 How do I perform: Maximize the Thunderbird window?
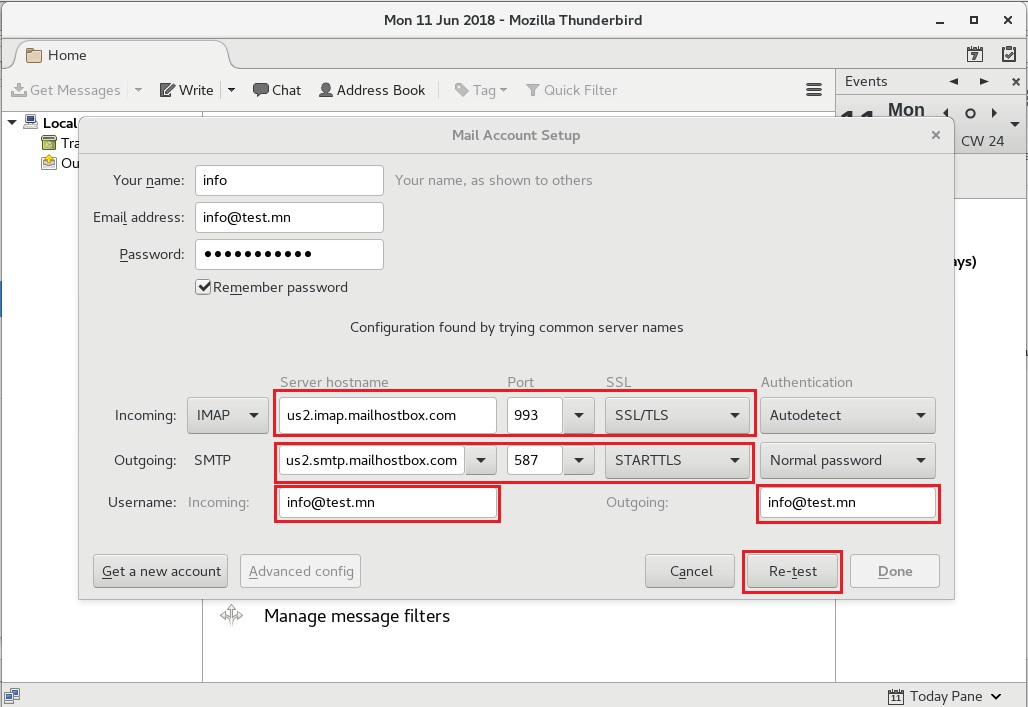point(974,20)
